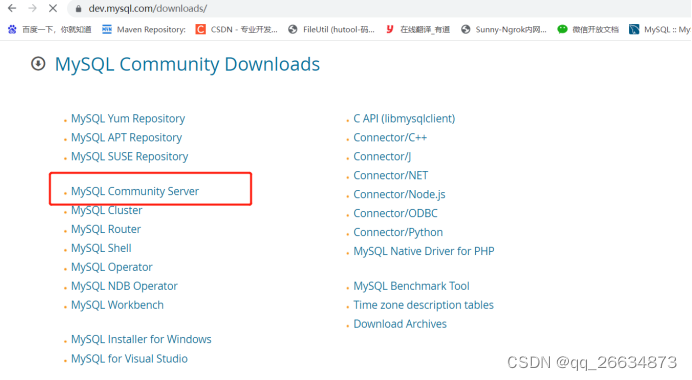Open MySQL Shell link
The height and width of the screenshot is (380, 692).
101,248
